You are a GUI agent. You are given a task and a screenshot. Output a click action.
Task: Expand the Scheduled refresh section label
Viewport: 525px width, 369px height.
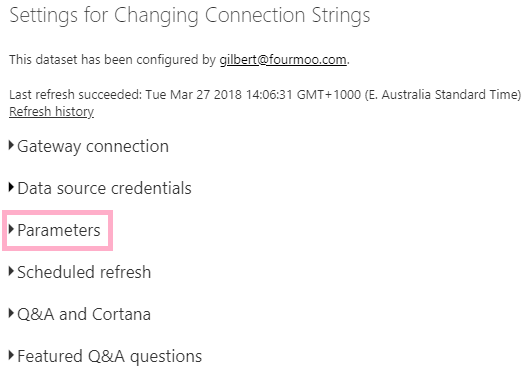[x=84, y=272]
